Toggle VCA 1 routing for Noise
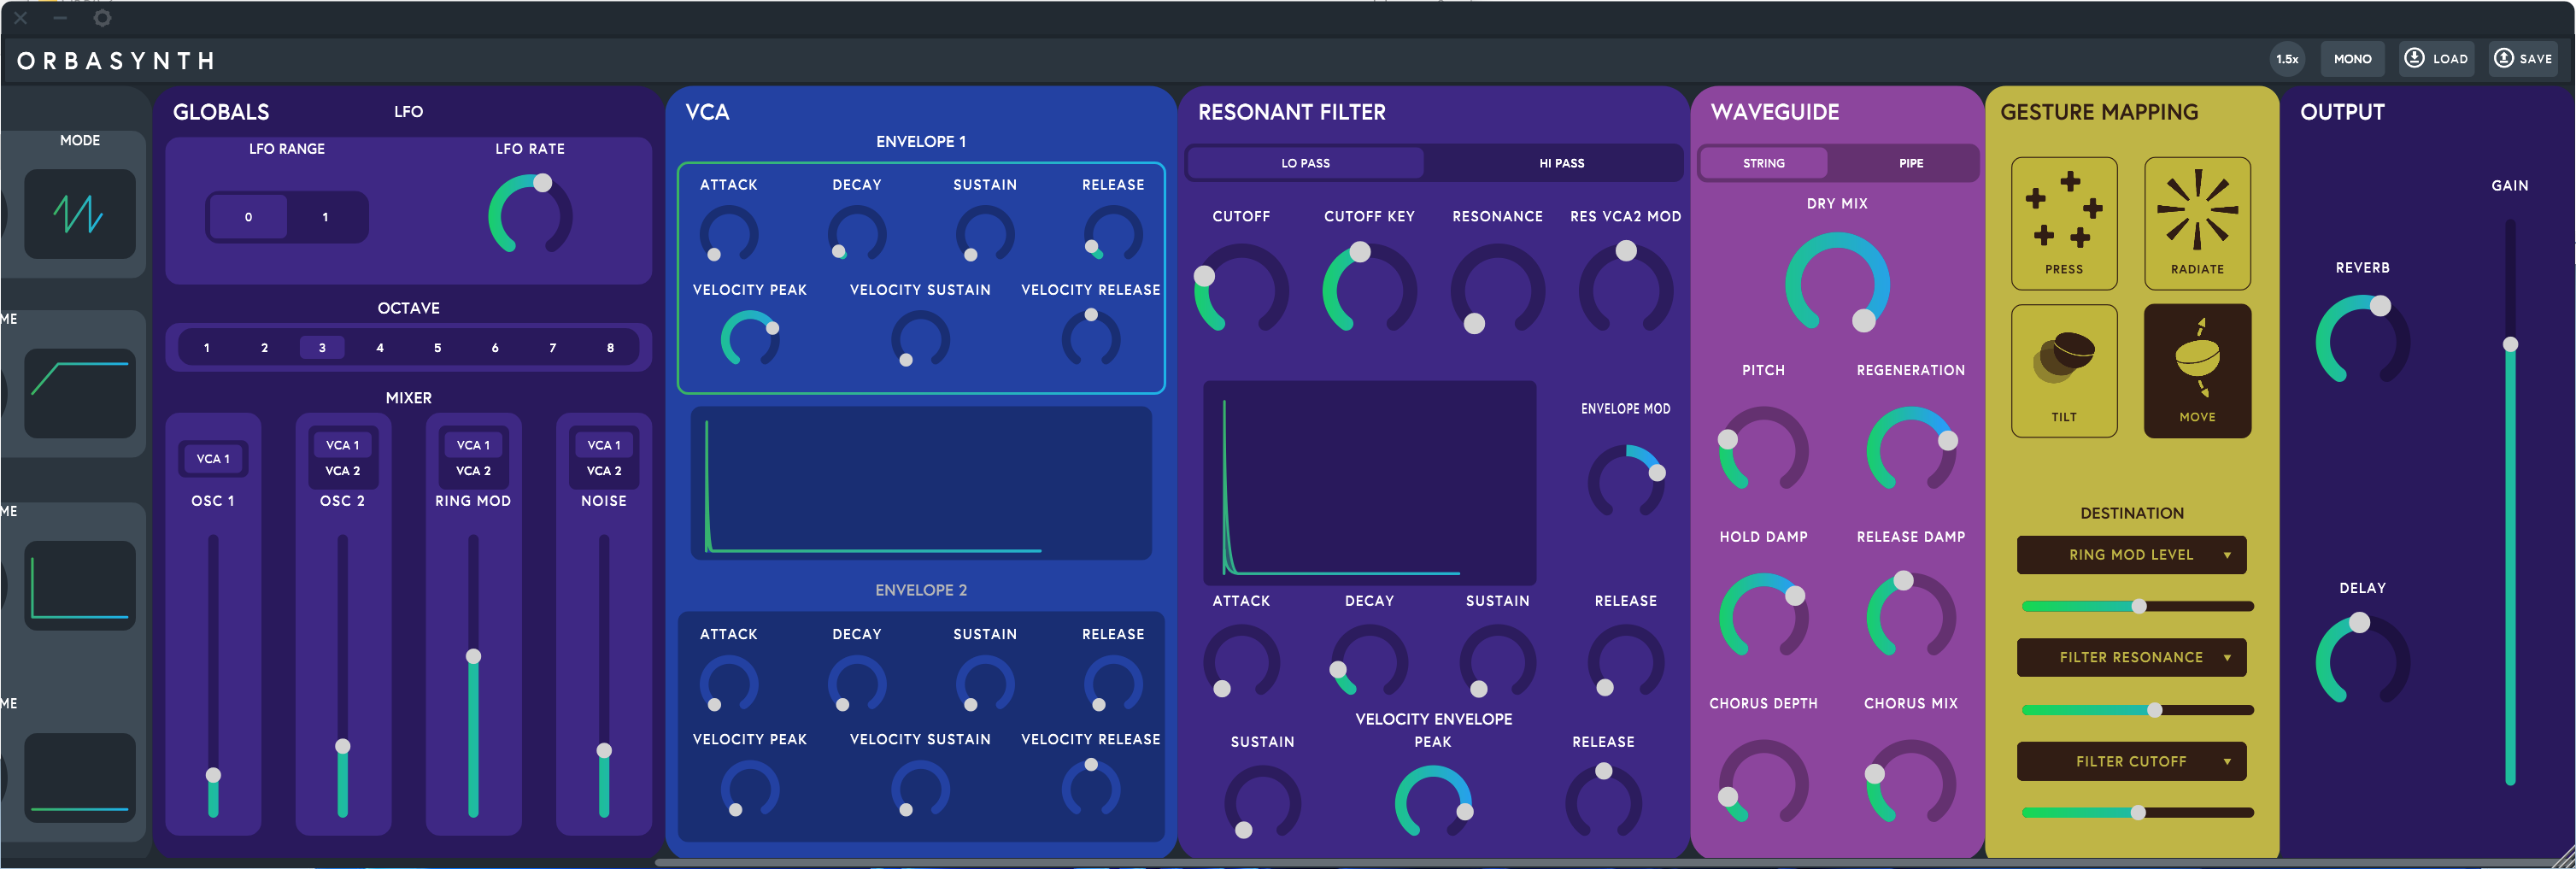The image size is (2576, 869). click(x=604, y=445)
